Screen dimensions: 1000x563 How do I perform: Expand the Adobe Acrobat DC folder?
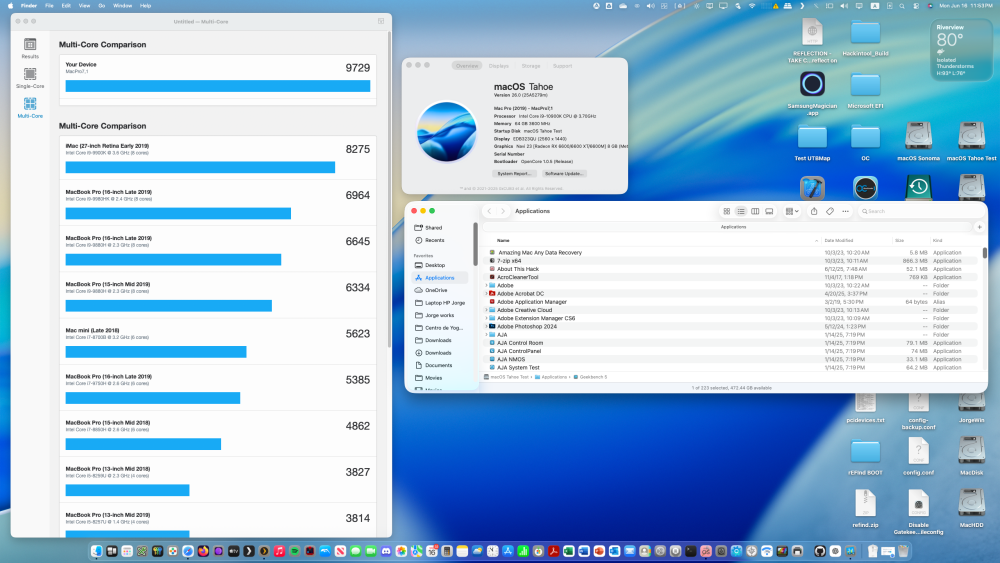click(x=487, y=294)
